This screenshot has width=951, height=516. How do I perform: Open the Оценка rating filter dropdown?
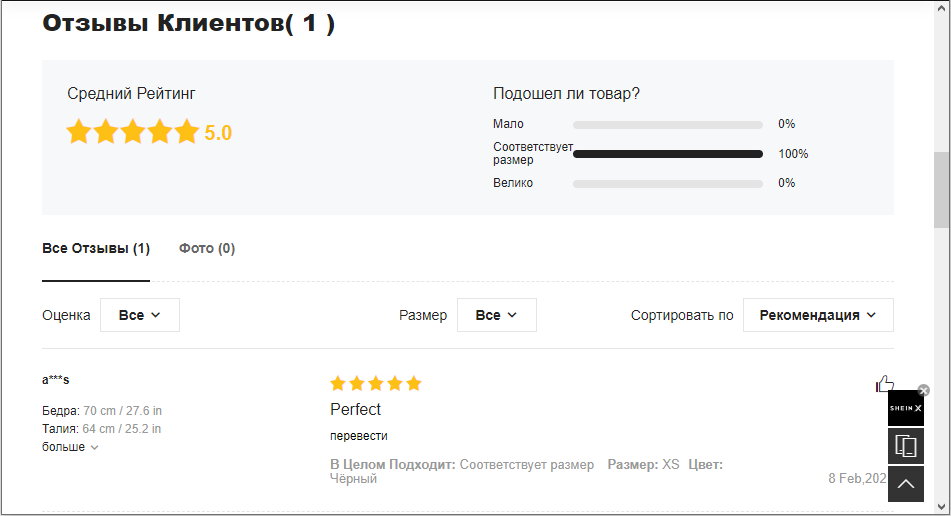pos(139,315)
